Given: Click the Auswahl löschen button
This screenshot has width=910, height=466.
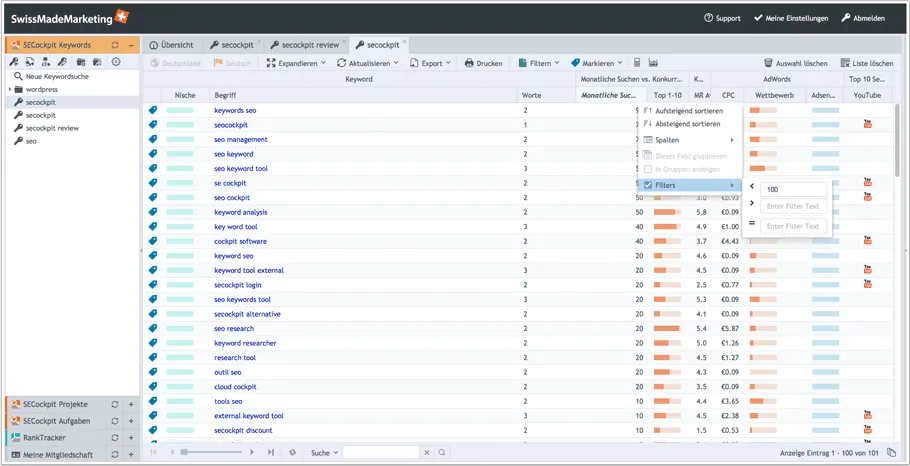Looking at the screenshot, I should [x=795, y=63].
